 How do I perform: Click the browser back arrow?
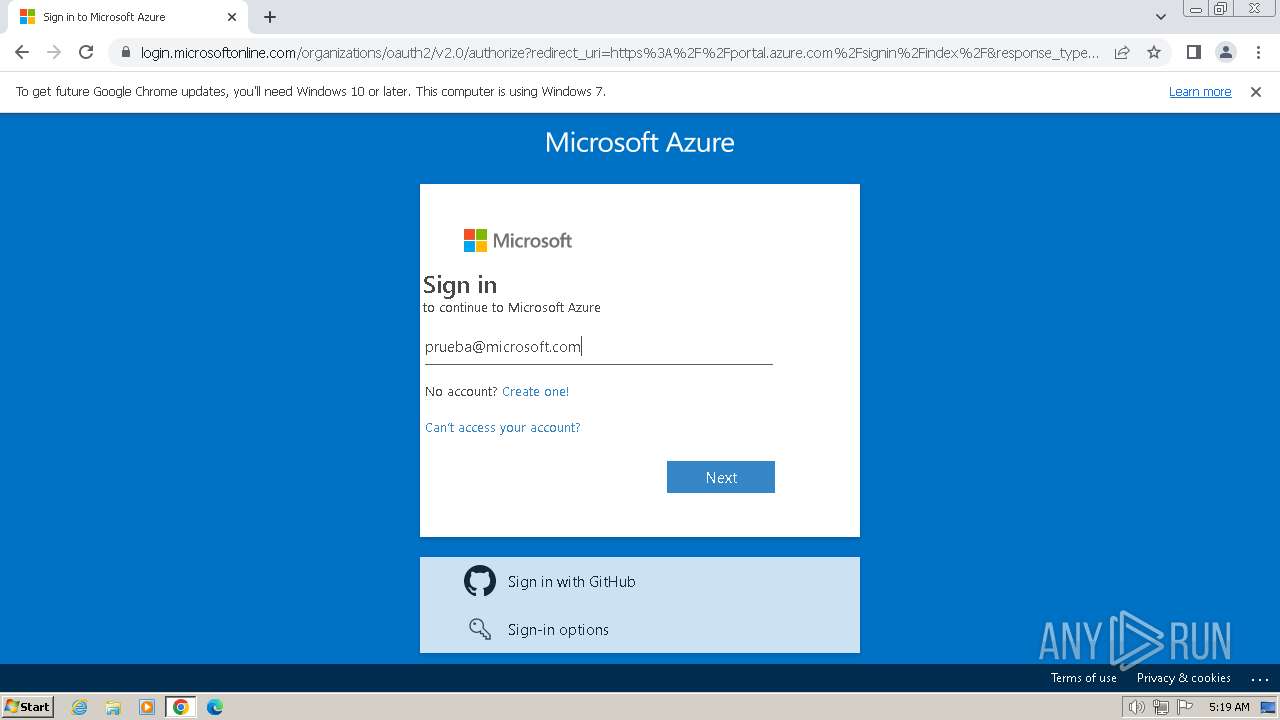click(x=22, y=52)
